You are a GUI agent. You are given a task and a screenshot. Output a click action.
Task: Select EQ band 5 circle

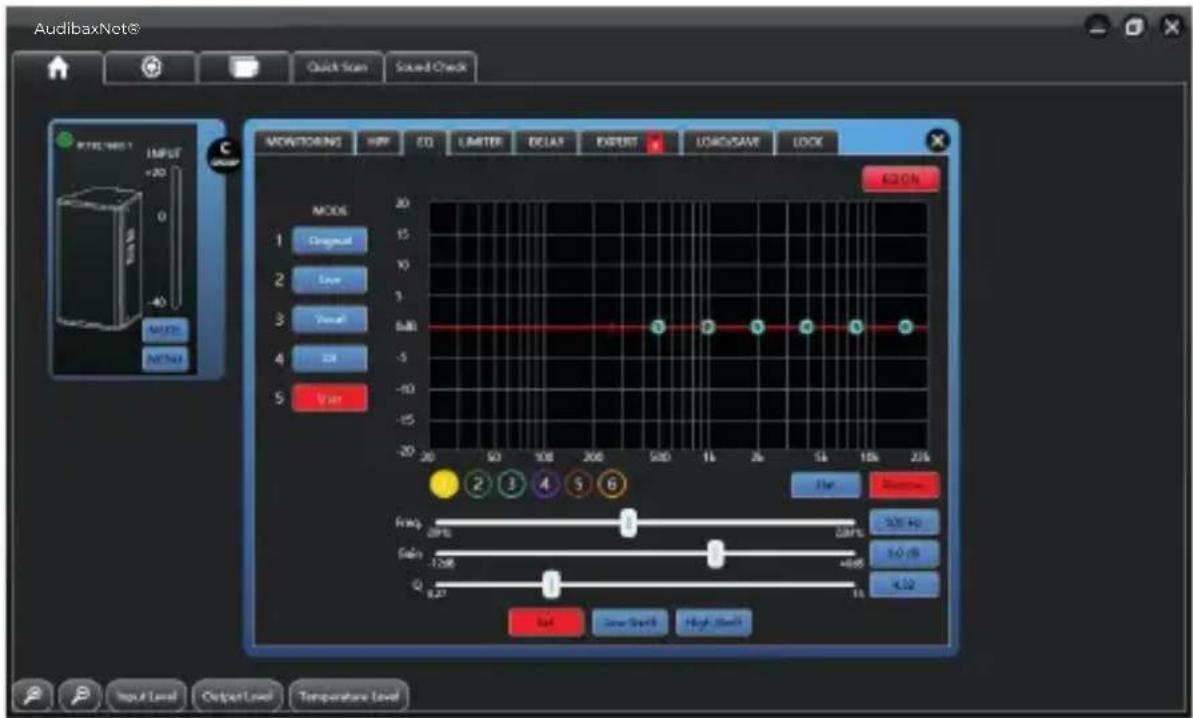click(x=578, y=484)
